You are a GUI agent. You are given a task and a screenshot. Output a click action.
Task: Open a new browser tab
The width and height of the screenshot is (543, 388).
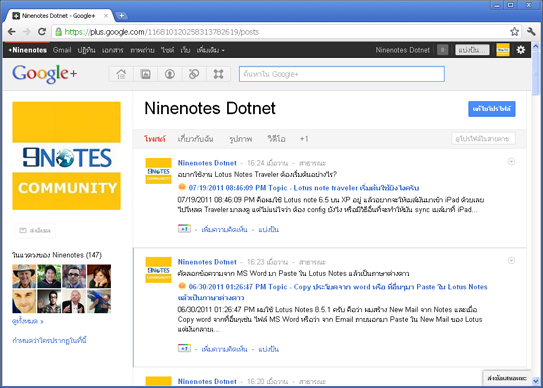point(121,16)
